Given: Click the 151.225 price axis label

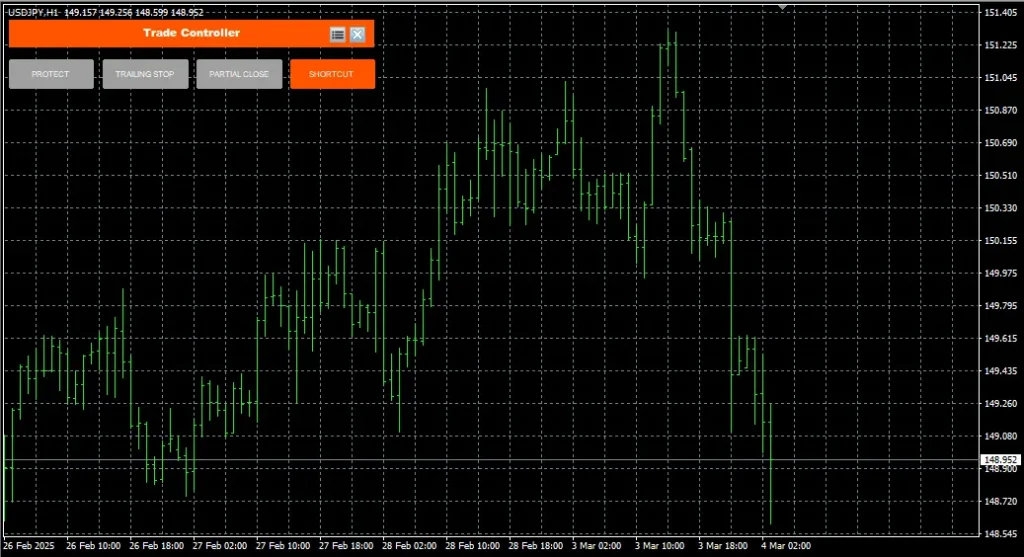Looking at the screenshot, I should pyautogui.click(x=1000, y=45).
